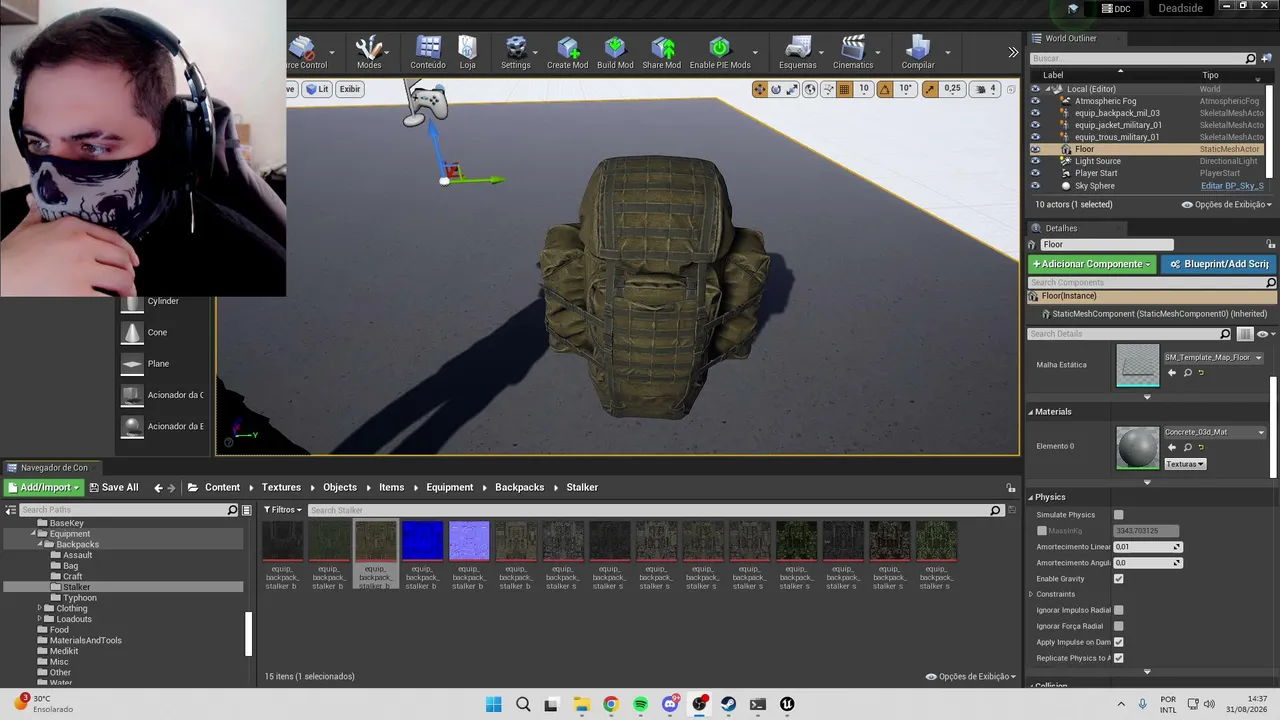Open the Editar BP_Sky_Sphere link
The height and width of the screenshot is (720, 1280).
click(1232, 186)
